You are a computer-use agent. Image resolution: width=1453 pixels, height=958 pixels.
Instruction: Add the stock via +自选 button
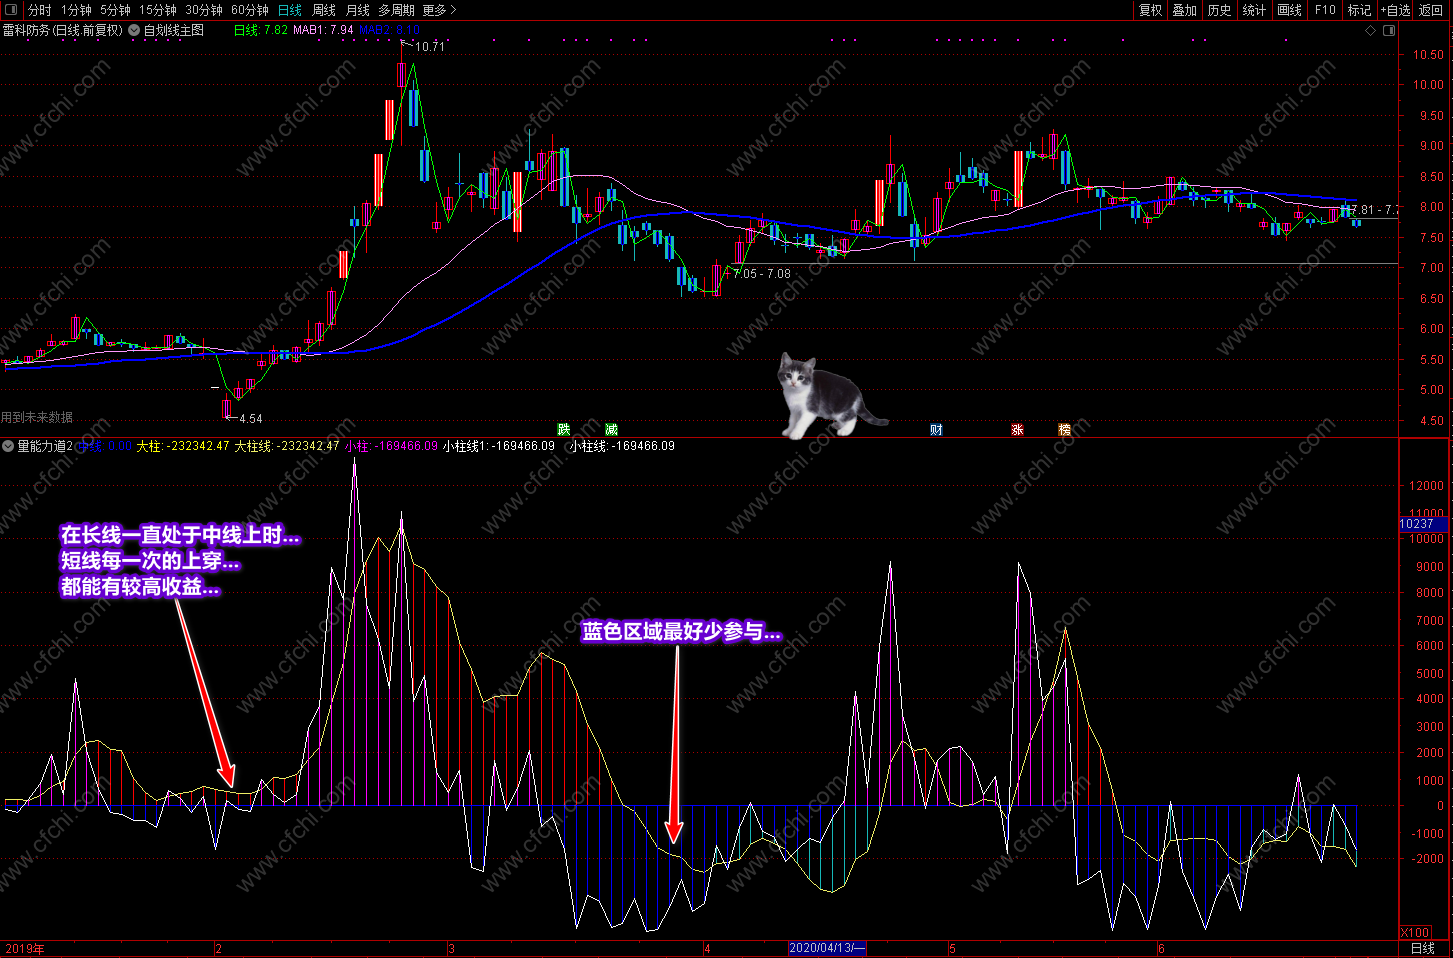(1395, 10)
